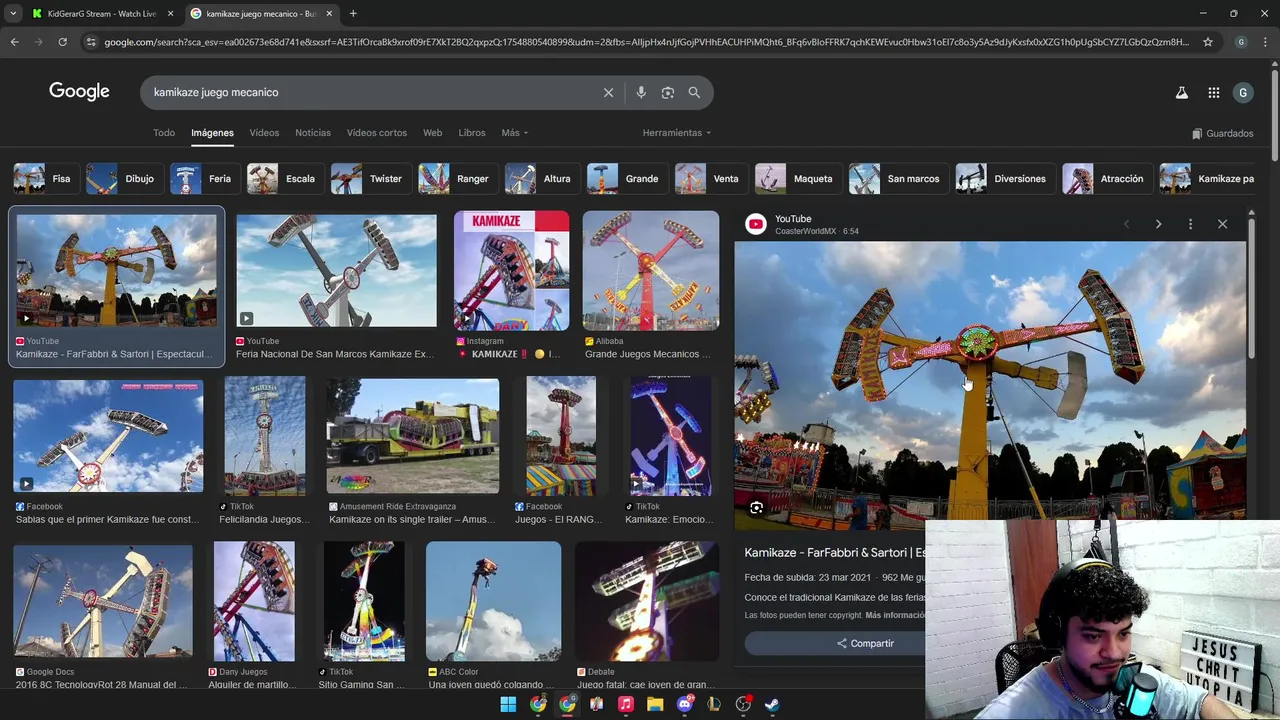Open League of Legends taskbar icon
The image size is (1280, 720).
point(714,704)
